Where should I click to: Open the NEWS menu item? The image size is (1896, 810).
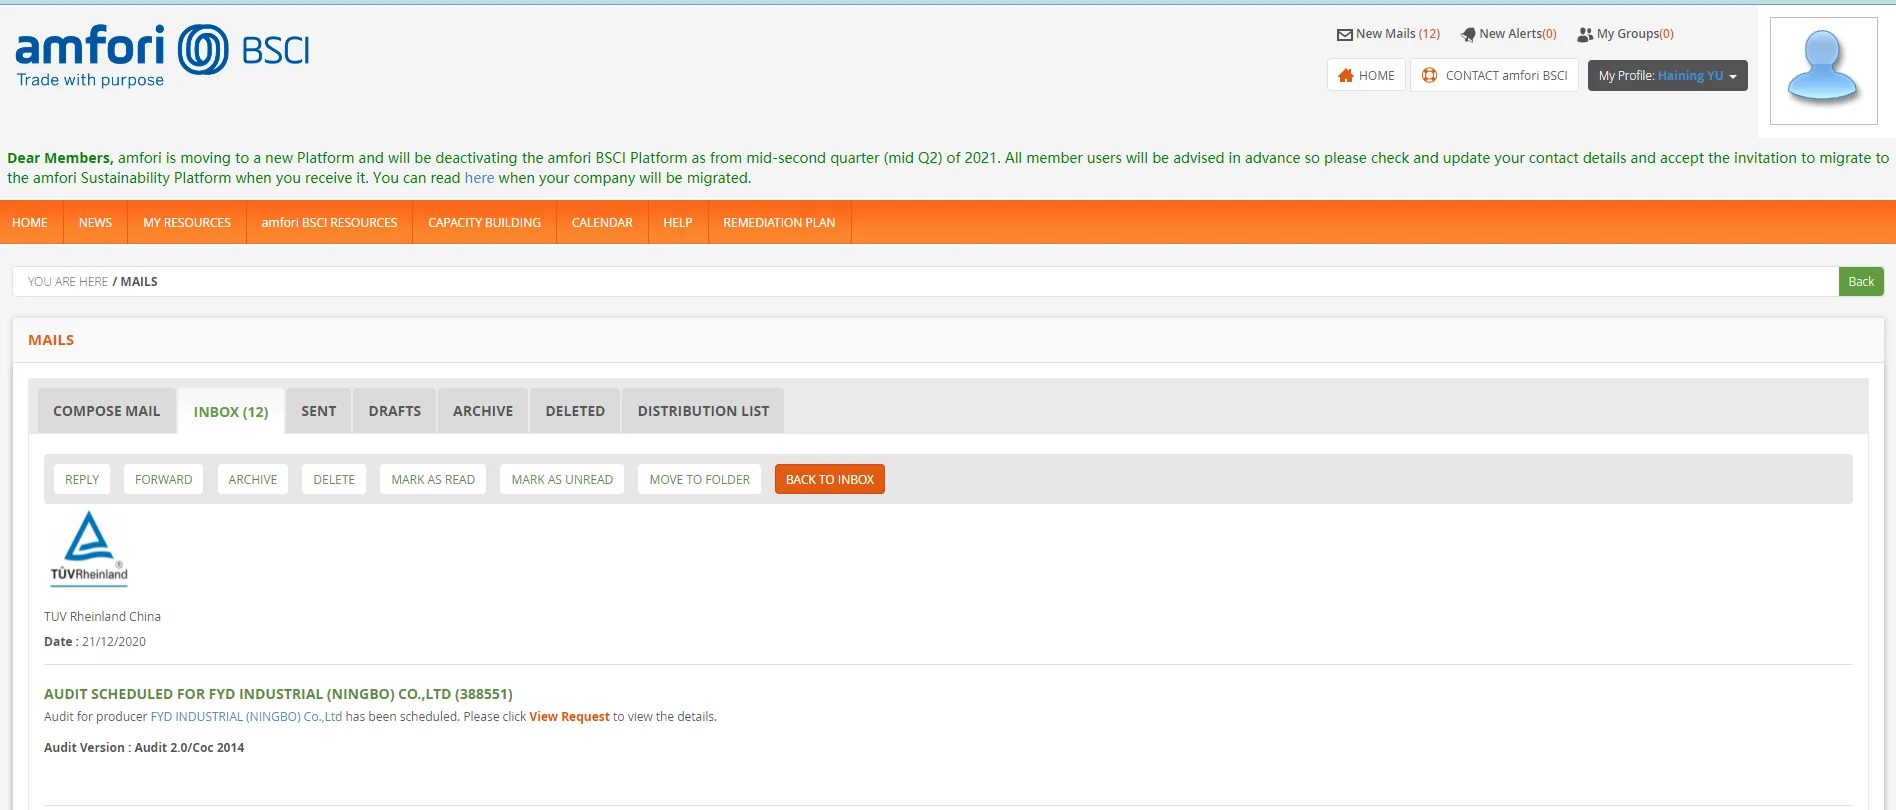tap(95, 223)
